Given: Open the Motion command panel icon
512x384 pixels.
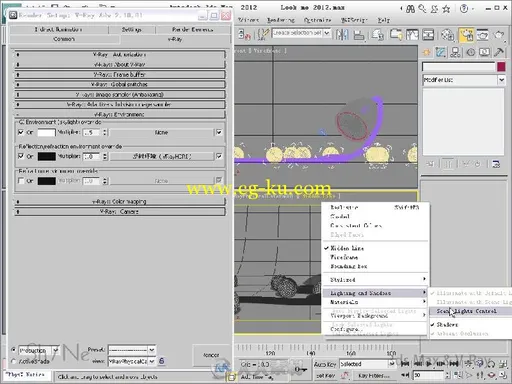Looking at the screenshot, I should pos(470,52).
